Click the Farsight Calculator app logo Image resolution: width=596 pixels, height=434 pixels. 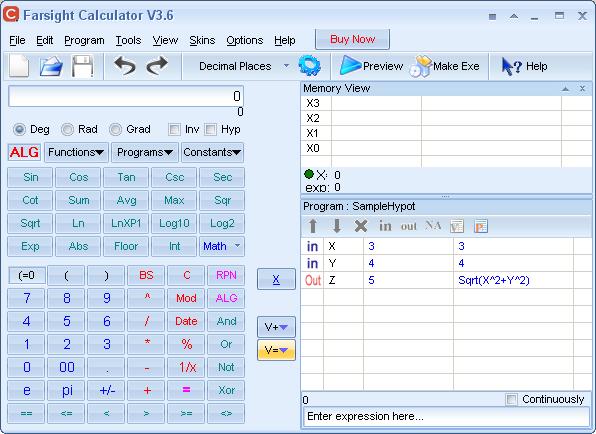tap(11, 14)
